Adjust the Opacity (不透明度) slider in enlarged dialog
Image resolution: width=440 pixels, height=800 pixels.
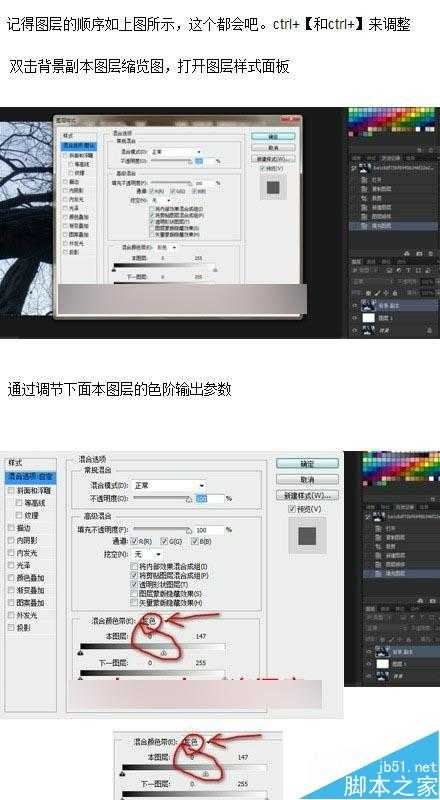pyautogui.click(x=161, y=498)
